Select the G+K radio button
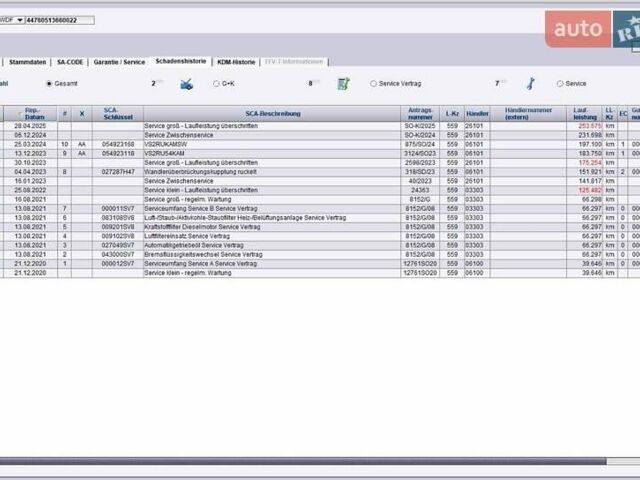Screen dimensions: 640x480 pyautogui.click(x=217, y=84)
